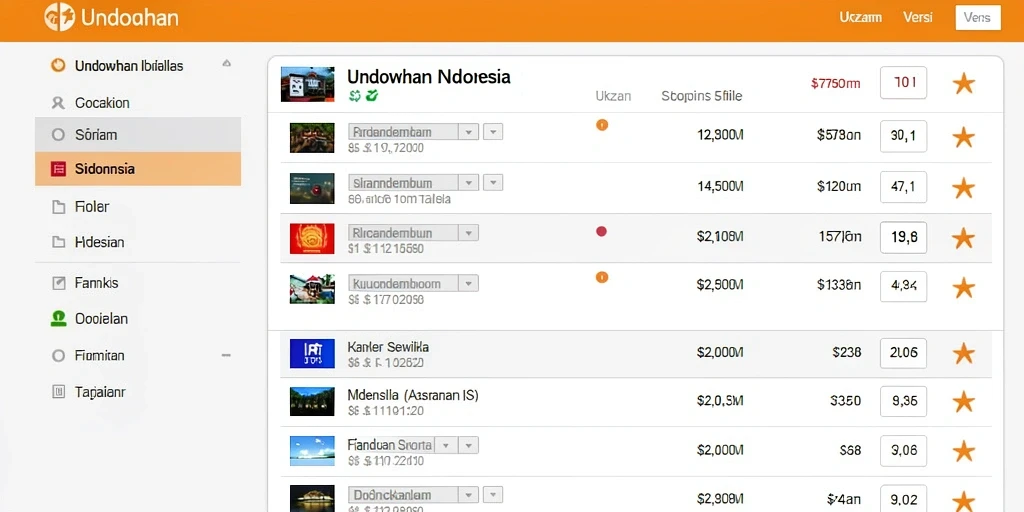This screenshot has height=512, width=1024.
Task: Click the edit icon beside Fannkis
Action: tap(58, 283)
